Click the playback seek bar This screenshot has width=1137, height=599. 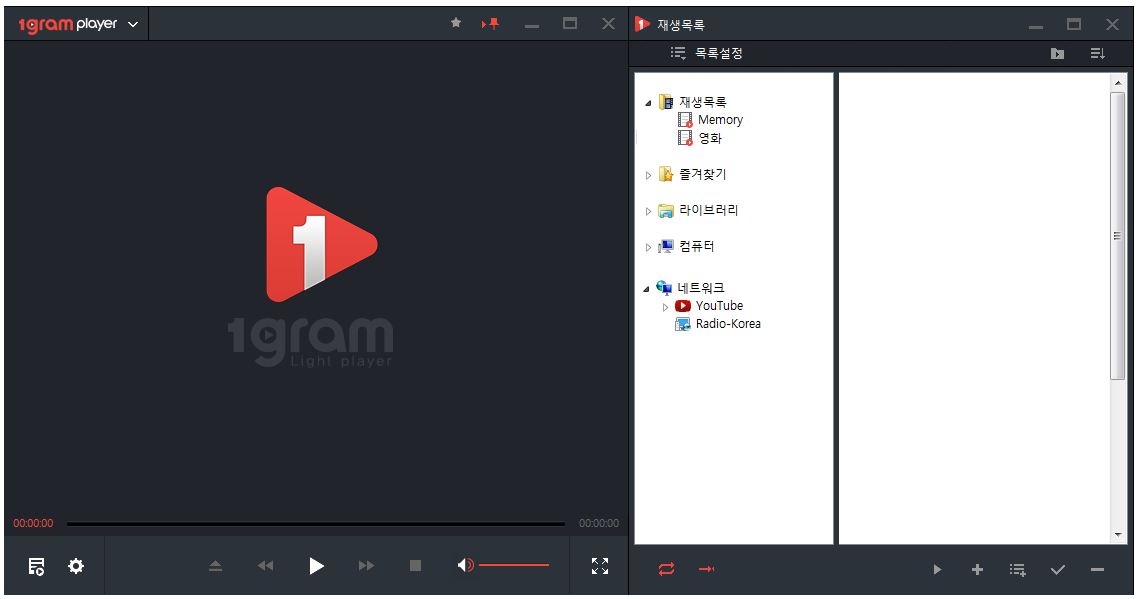315,523
